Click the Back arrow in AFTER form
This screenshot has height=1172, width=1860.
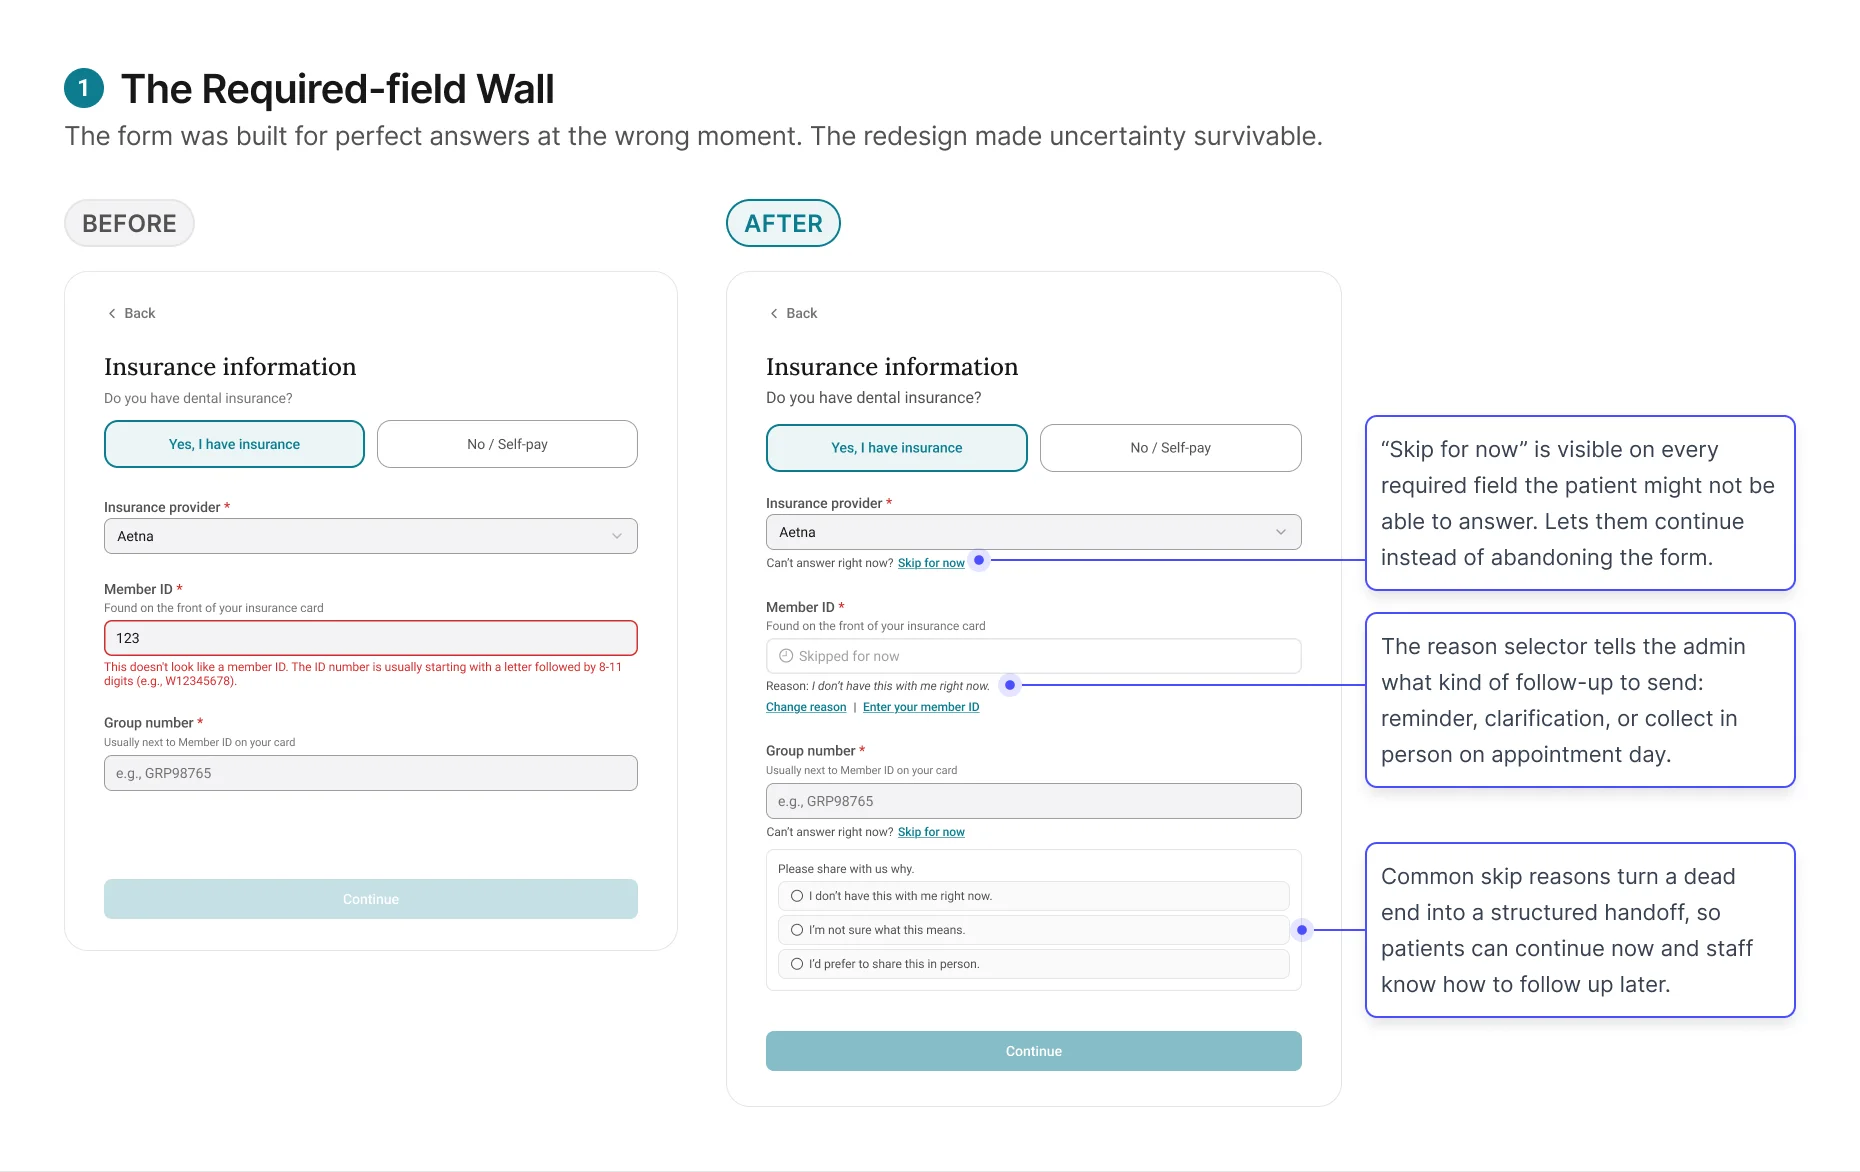(774, 313)
